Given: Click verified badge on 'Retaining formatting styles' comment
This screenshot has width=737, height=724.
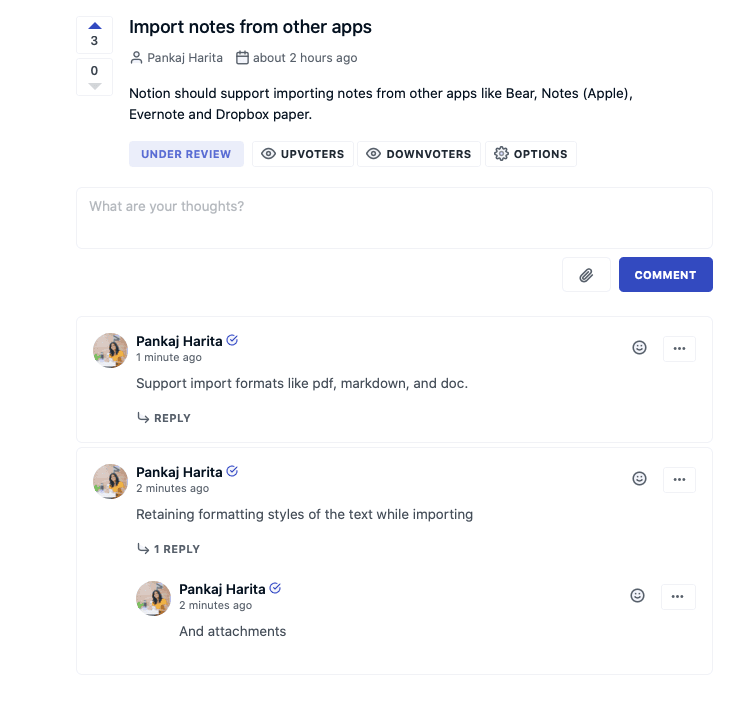Looking at the screenshot, I should (x=232, y=471).
